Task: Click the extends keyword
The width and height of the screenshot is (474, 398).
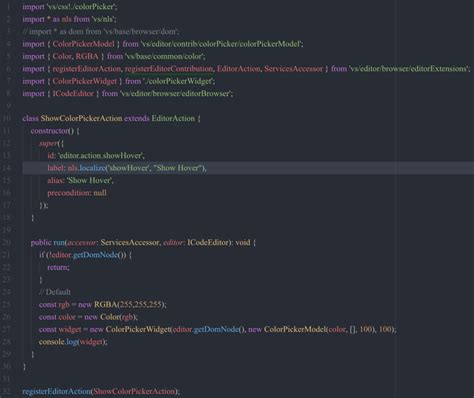Action: 137,118
